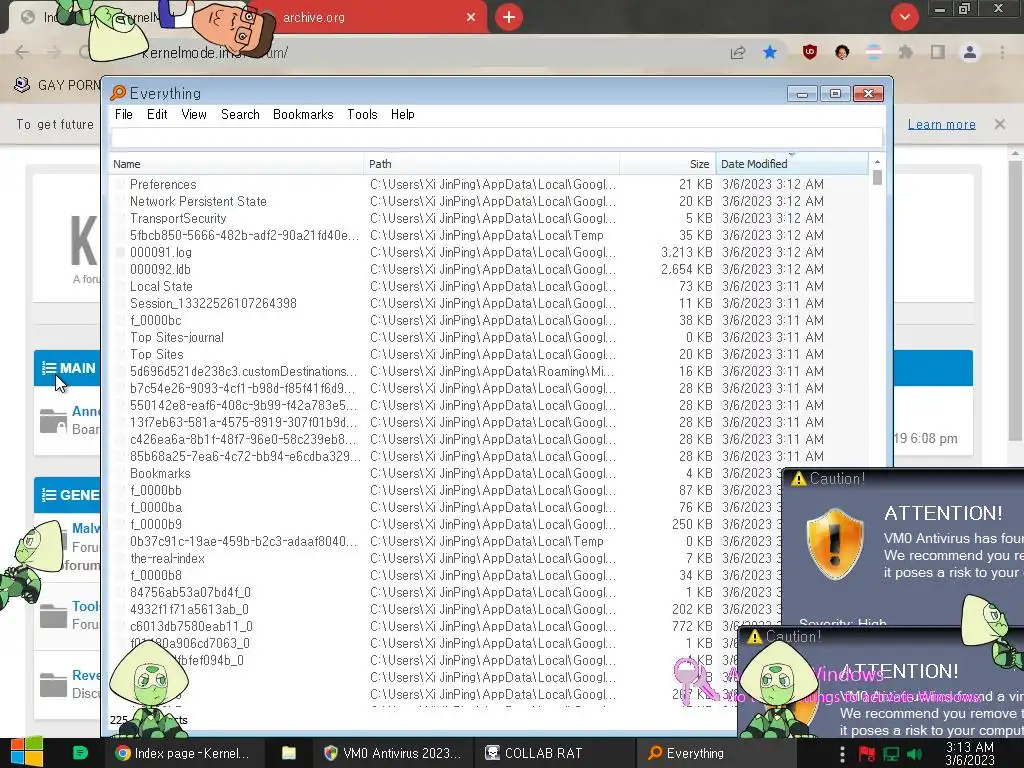The height and width of the screenshot is (768, 1024).
Task: Open File Explorer from the taskbar
Action: tap(289, 753)
